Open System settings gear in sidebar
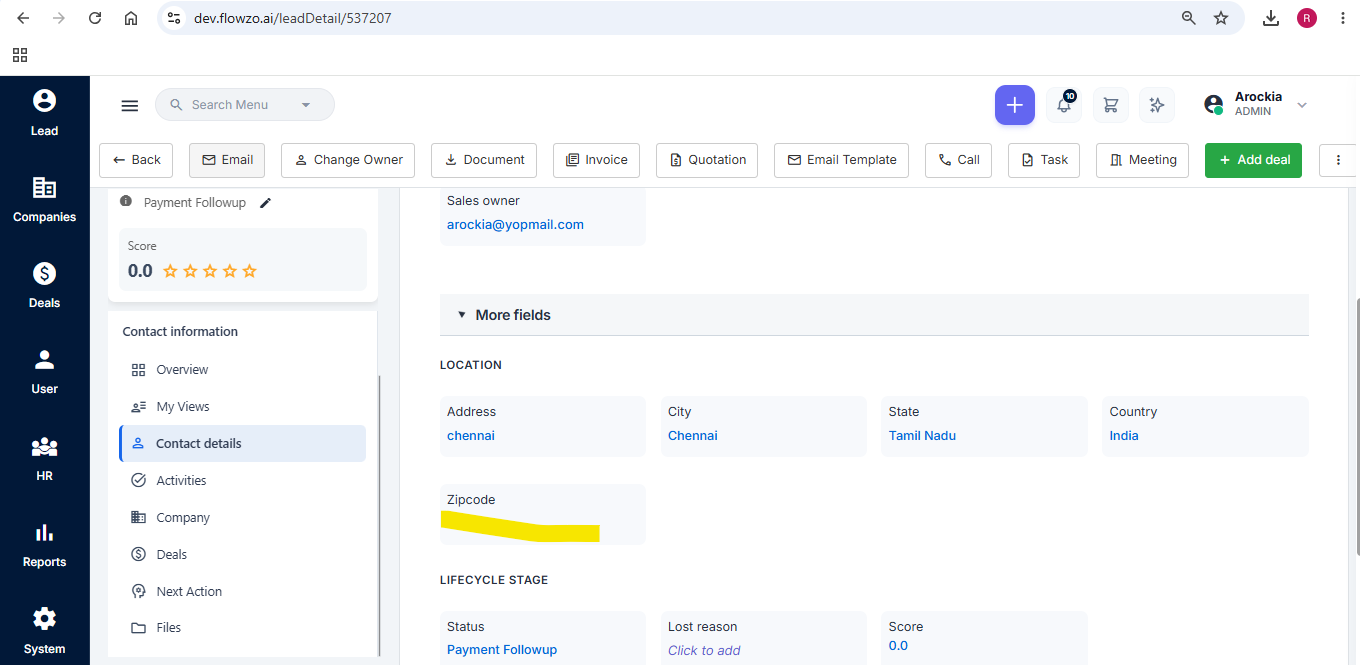 tap(44, 632)
